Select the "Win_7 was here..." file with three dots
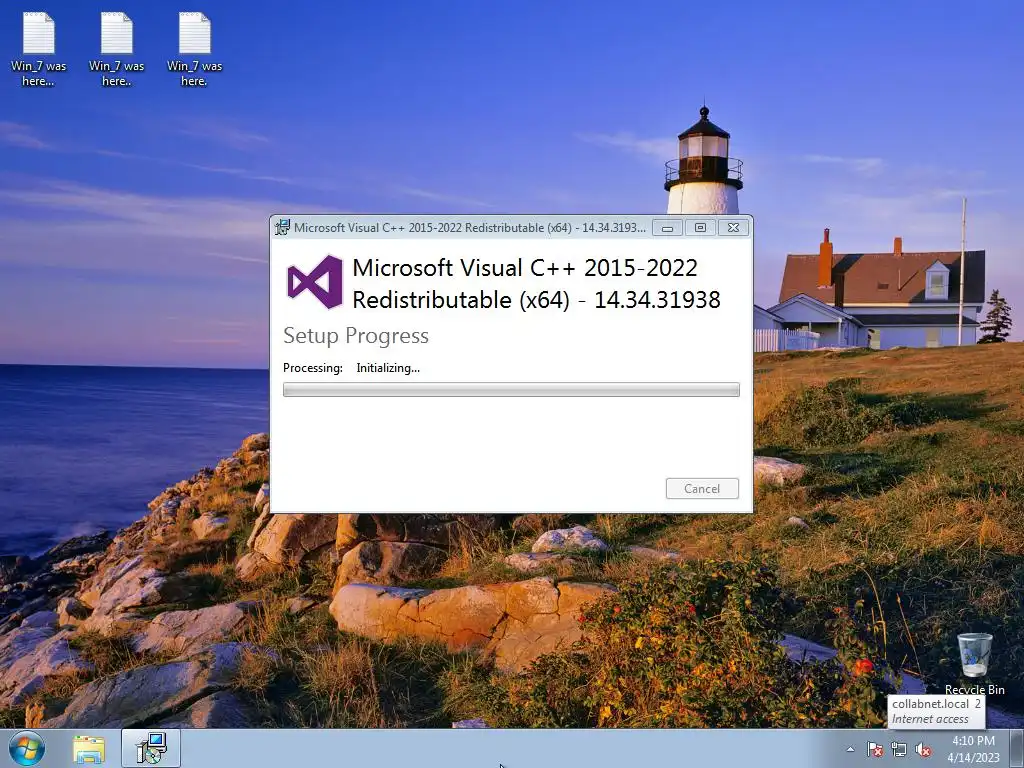1024x768 pixels. click(x=39, y=50)
